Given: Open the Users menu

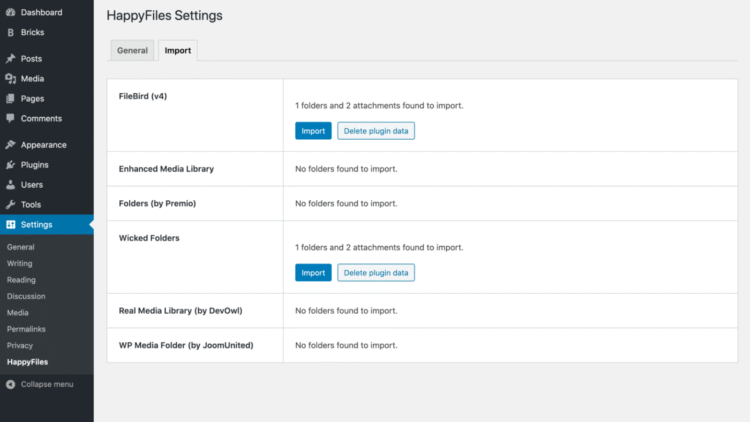Looking at the screenshot, I should tap(32, 185).
